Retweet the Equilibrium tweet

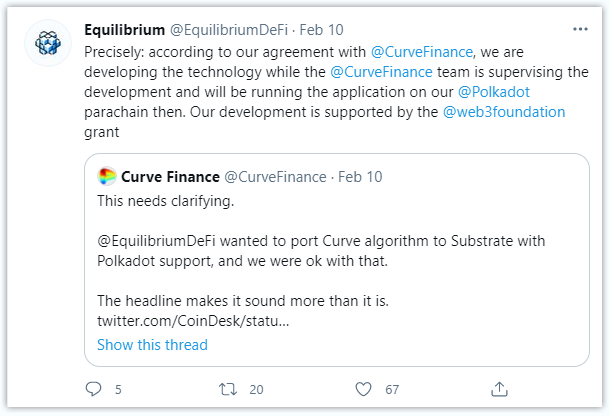pos(227,387)
